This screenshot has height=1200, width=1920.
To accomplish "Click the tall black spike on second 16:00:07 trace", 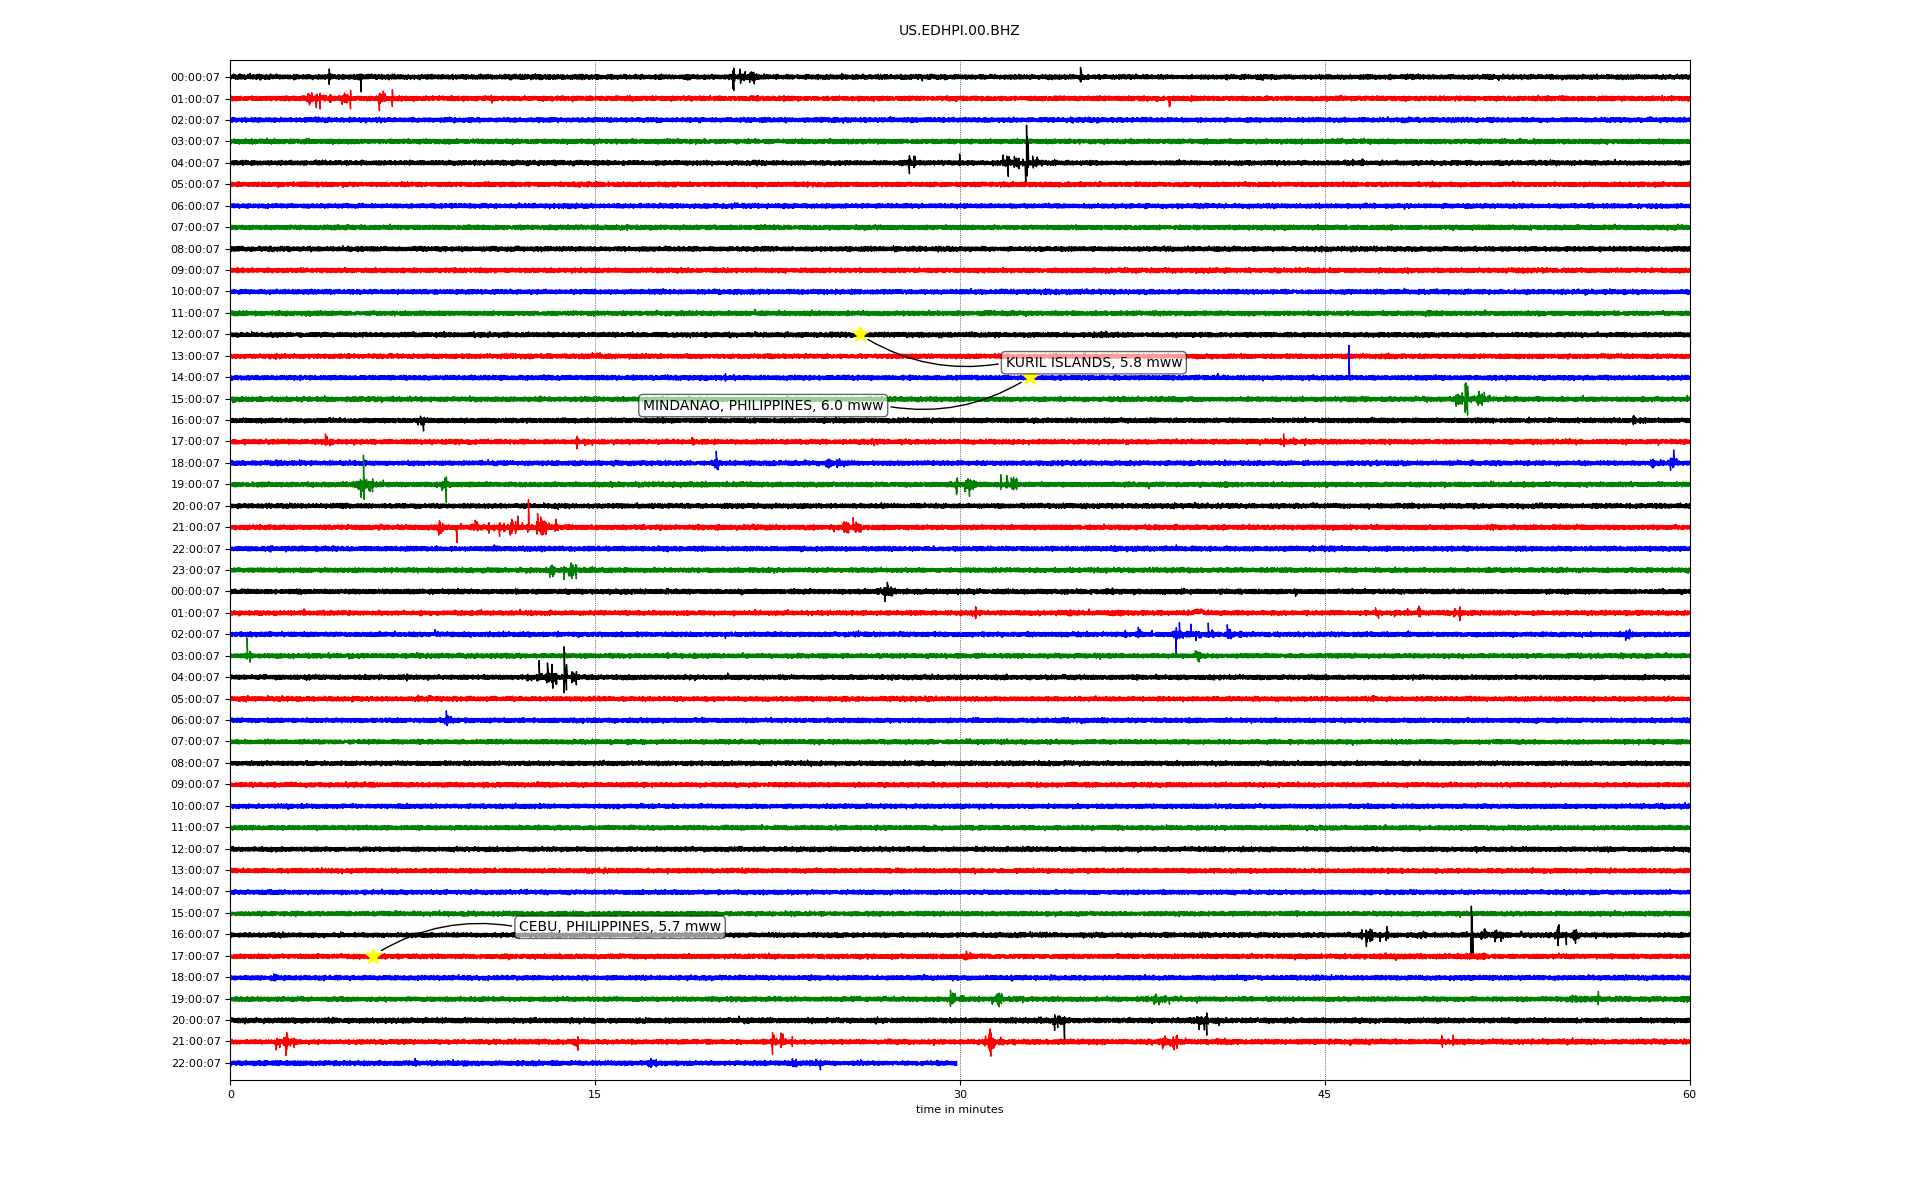I will [x=1471, y=930].
